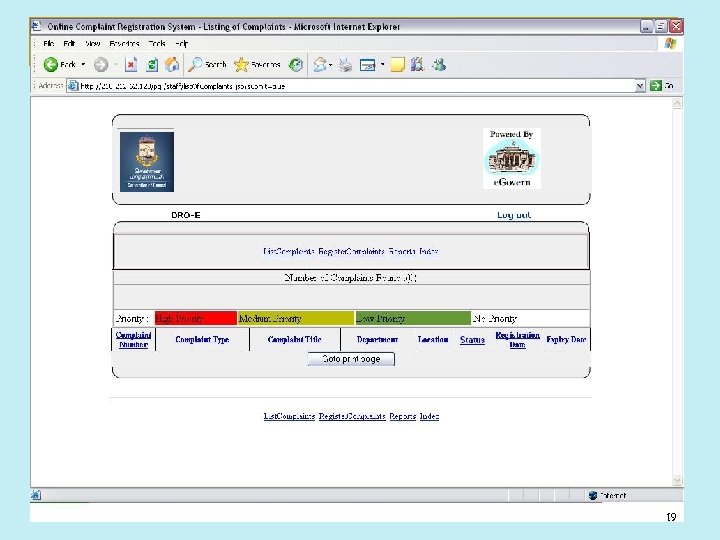
Task: Click the Complaint Type column header
Action: [x=202, y=340]
